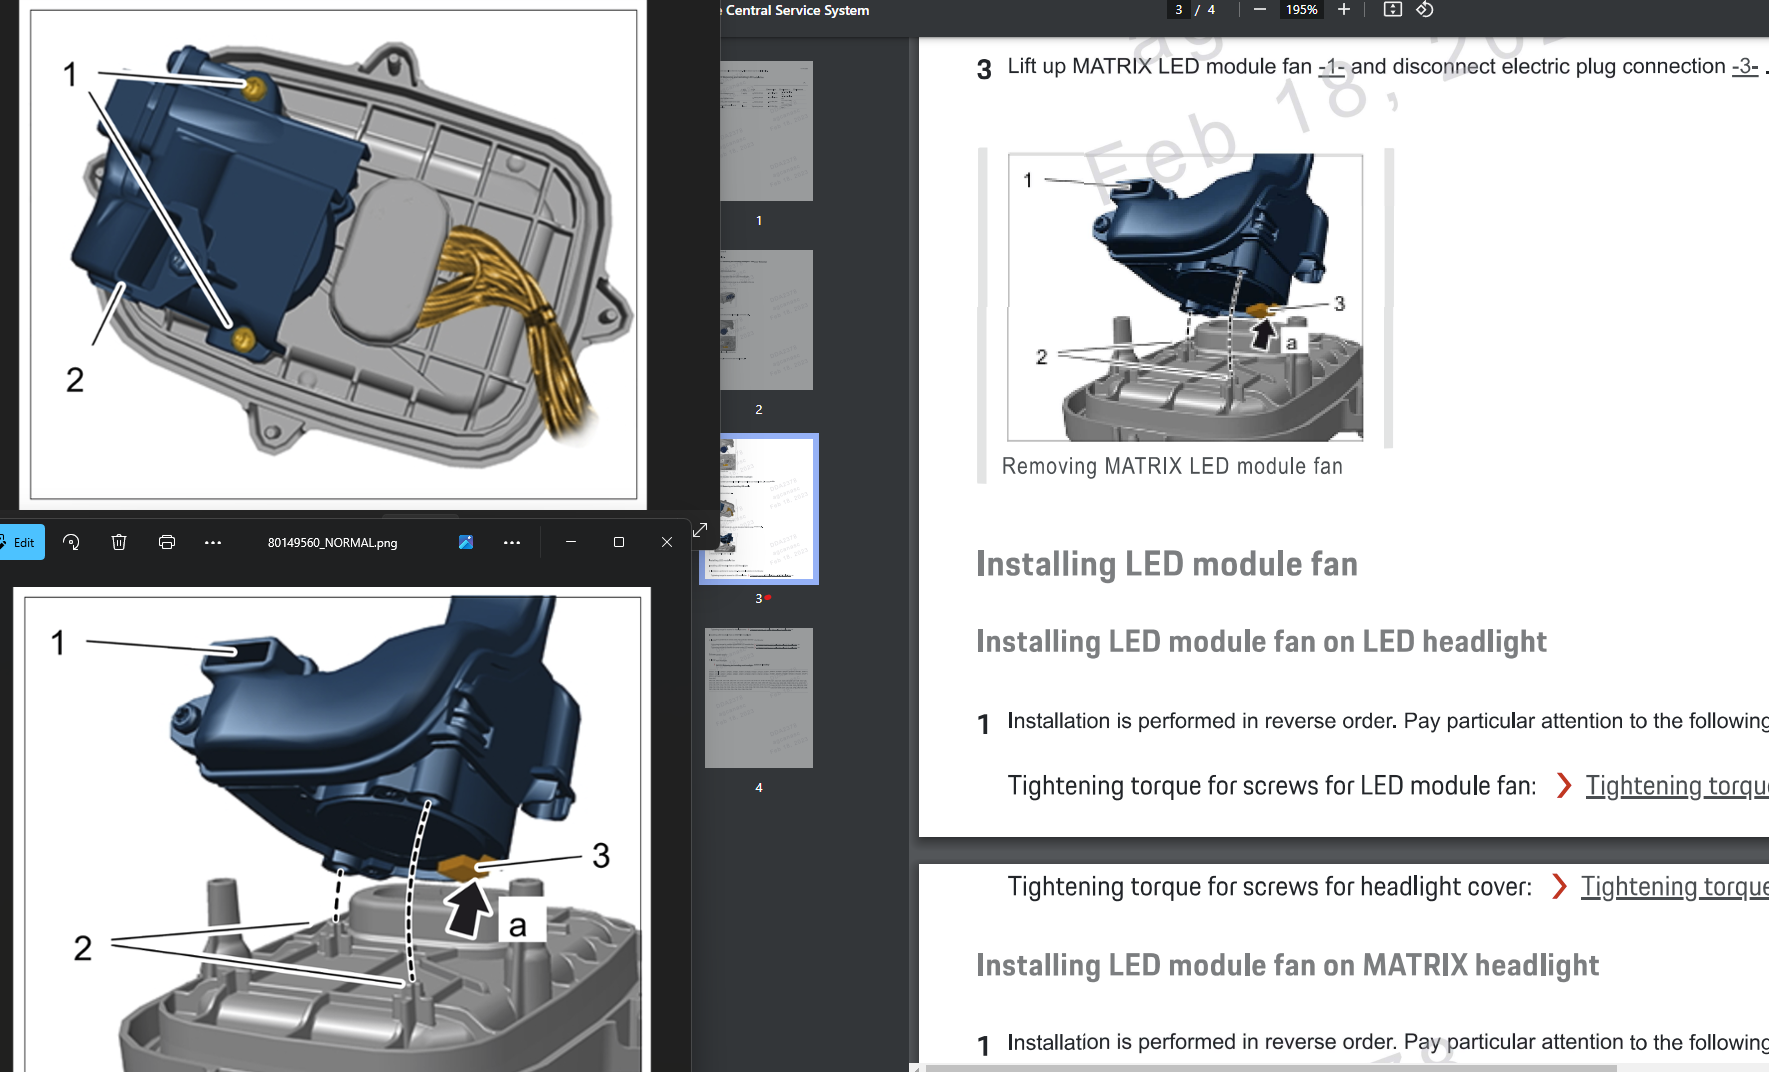
Task: Open Tightening torque link for headlight cover
Action: pos(1673,887)
